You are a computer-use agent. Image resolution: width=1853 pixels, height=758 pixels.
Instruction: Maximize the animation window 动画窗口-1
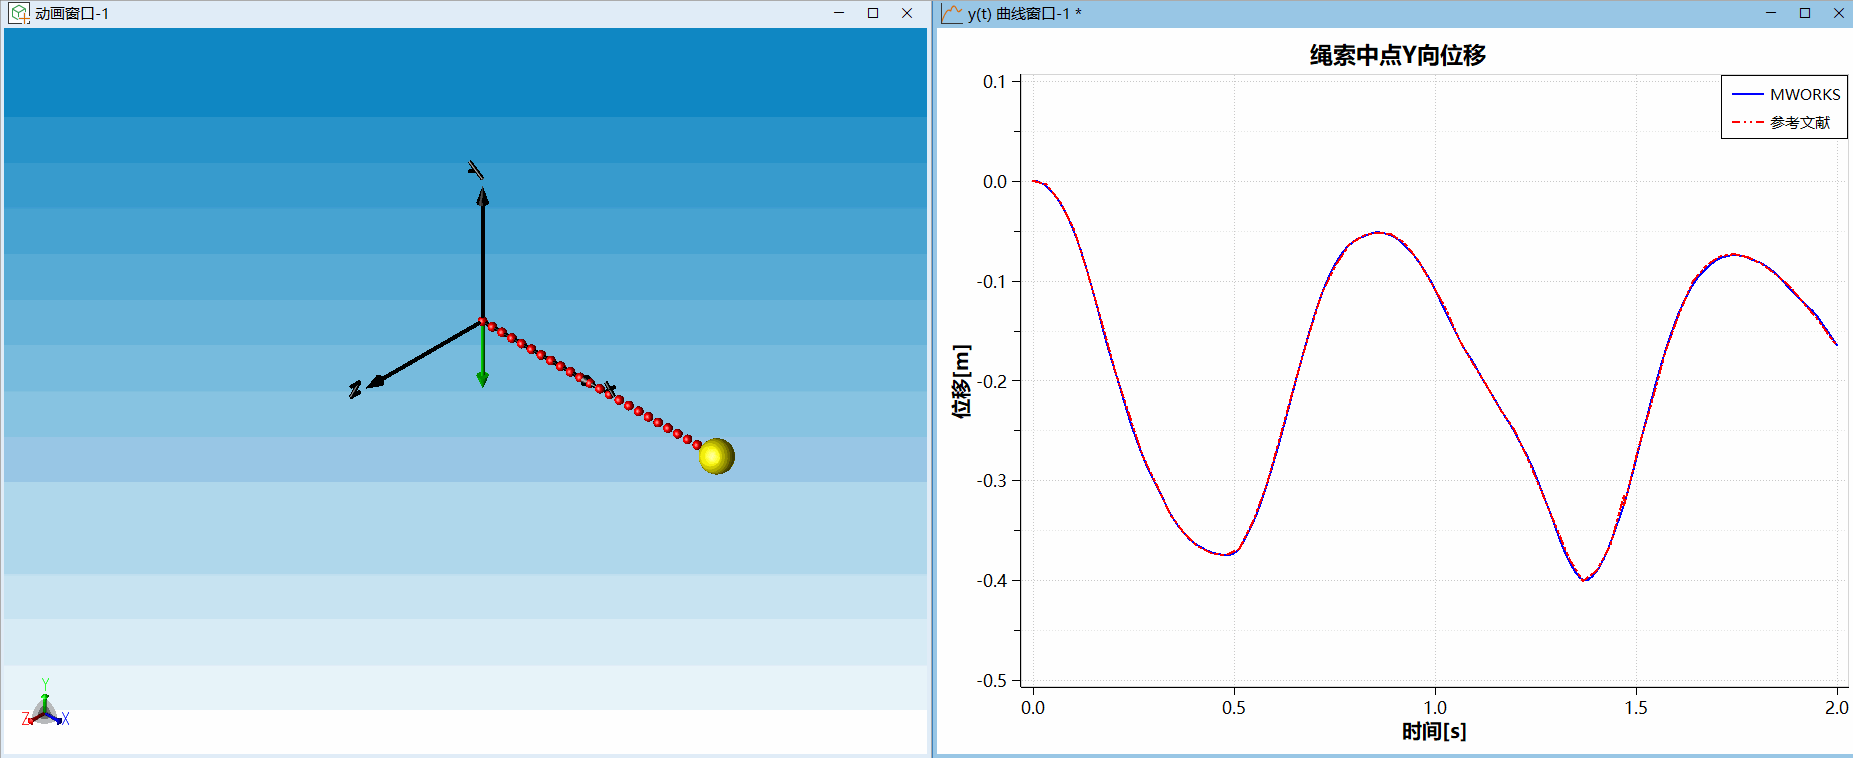(873, 13)
